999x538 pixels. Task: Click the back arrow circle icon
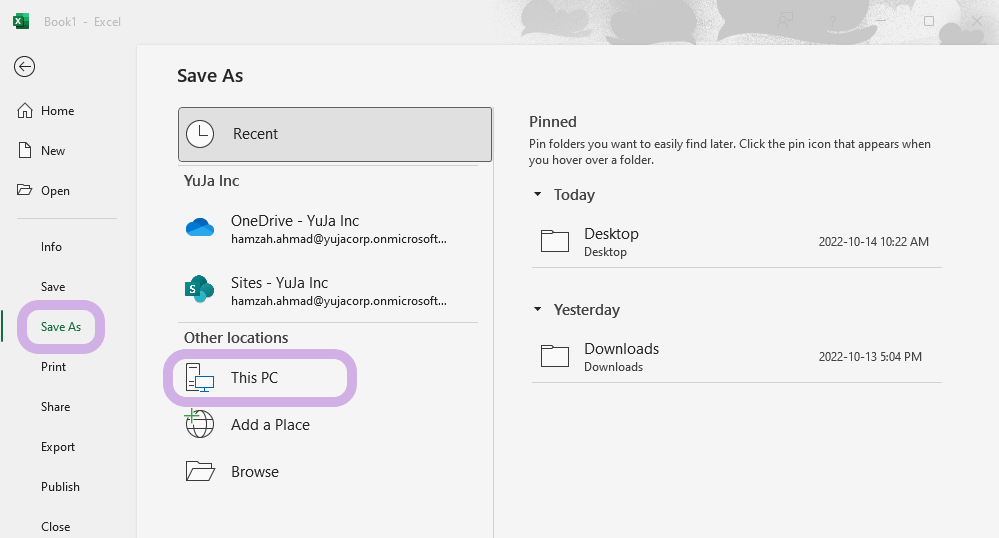point(24,66)
